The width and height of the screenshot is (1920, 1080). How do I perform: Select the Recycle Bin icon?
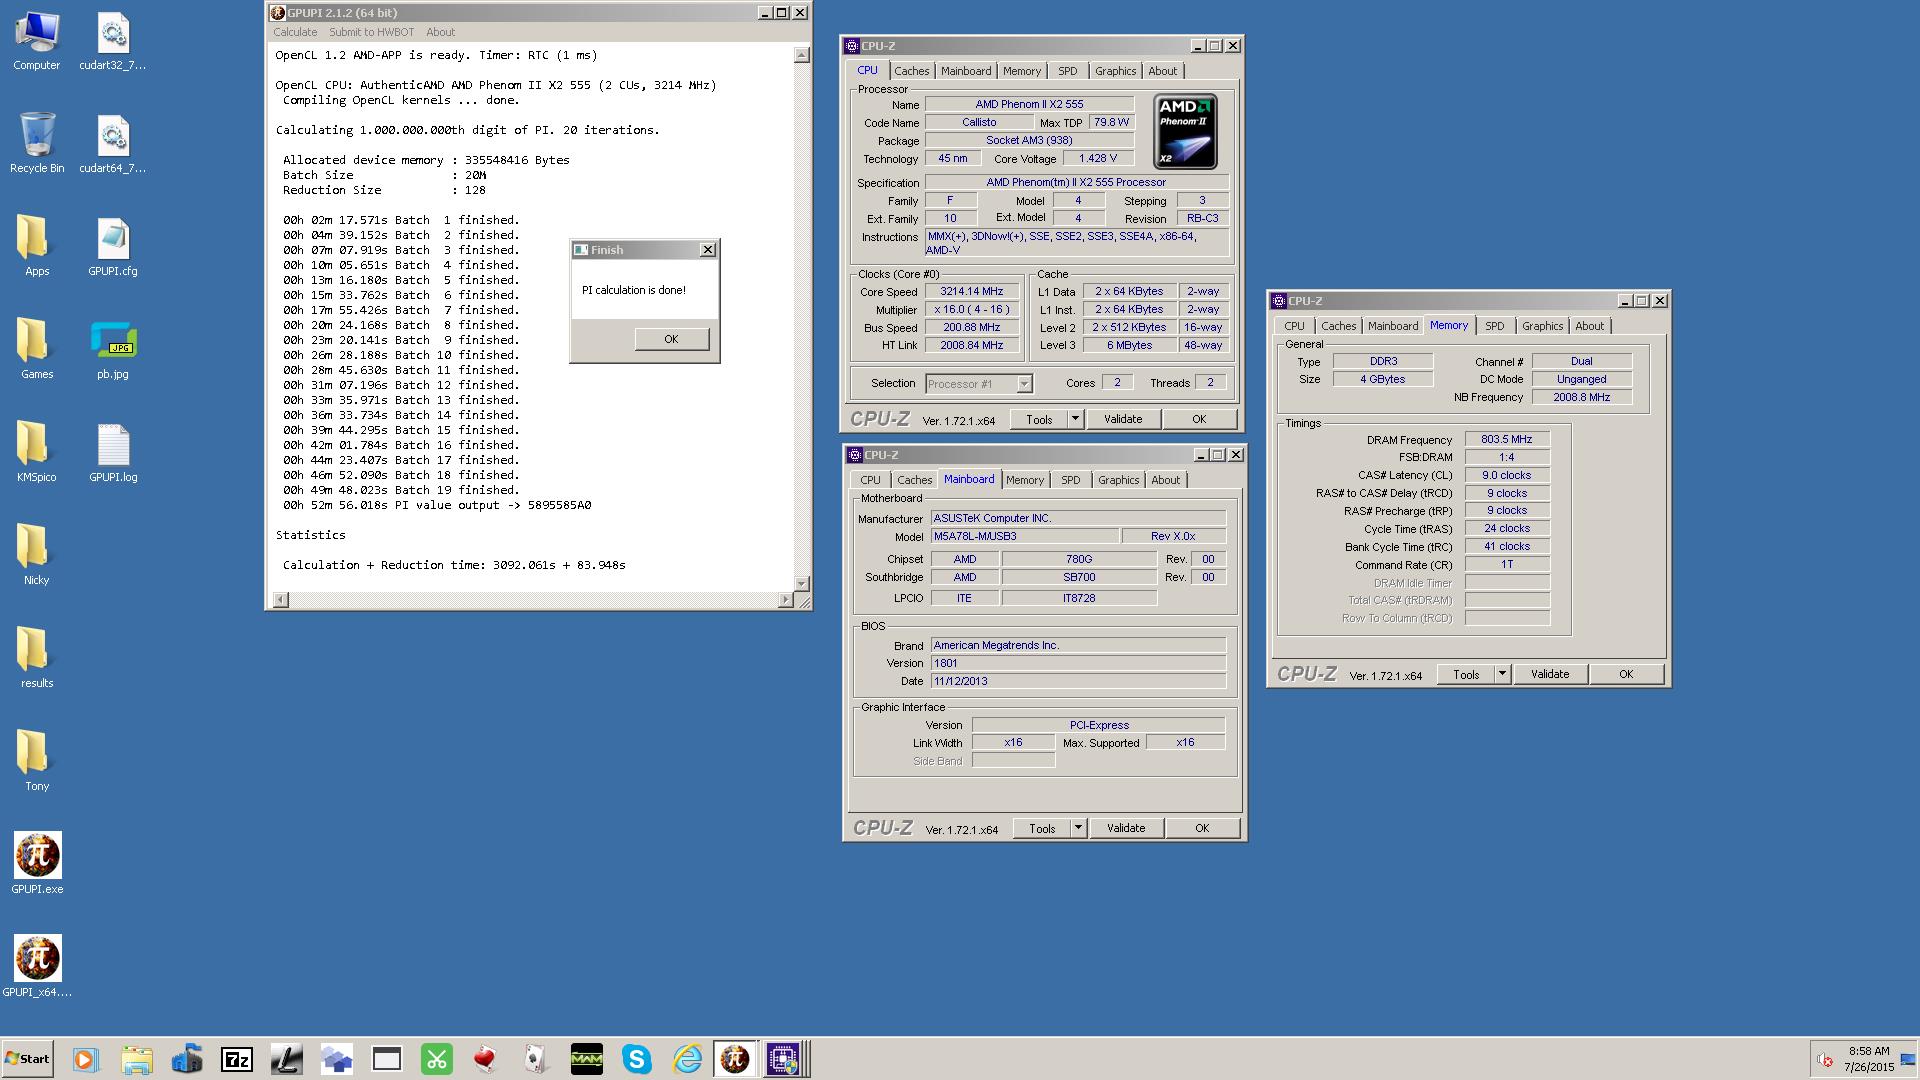click(37, 143)
